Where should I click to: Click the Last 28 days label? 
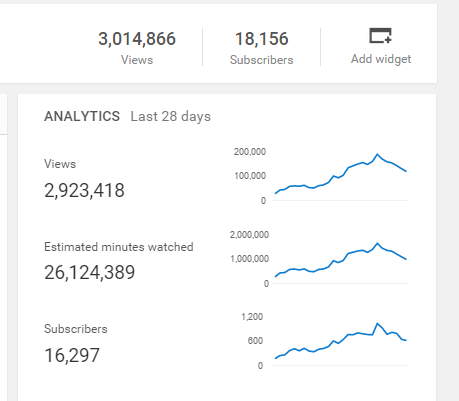coord(170,117)
